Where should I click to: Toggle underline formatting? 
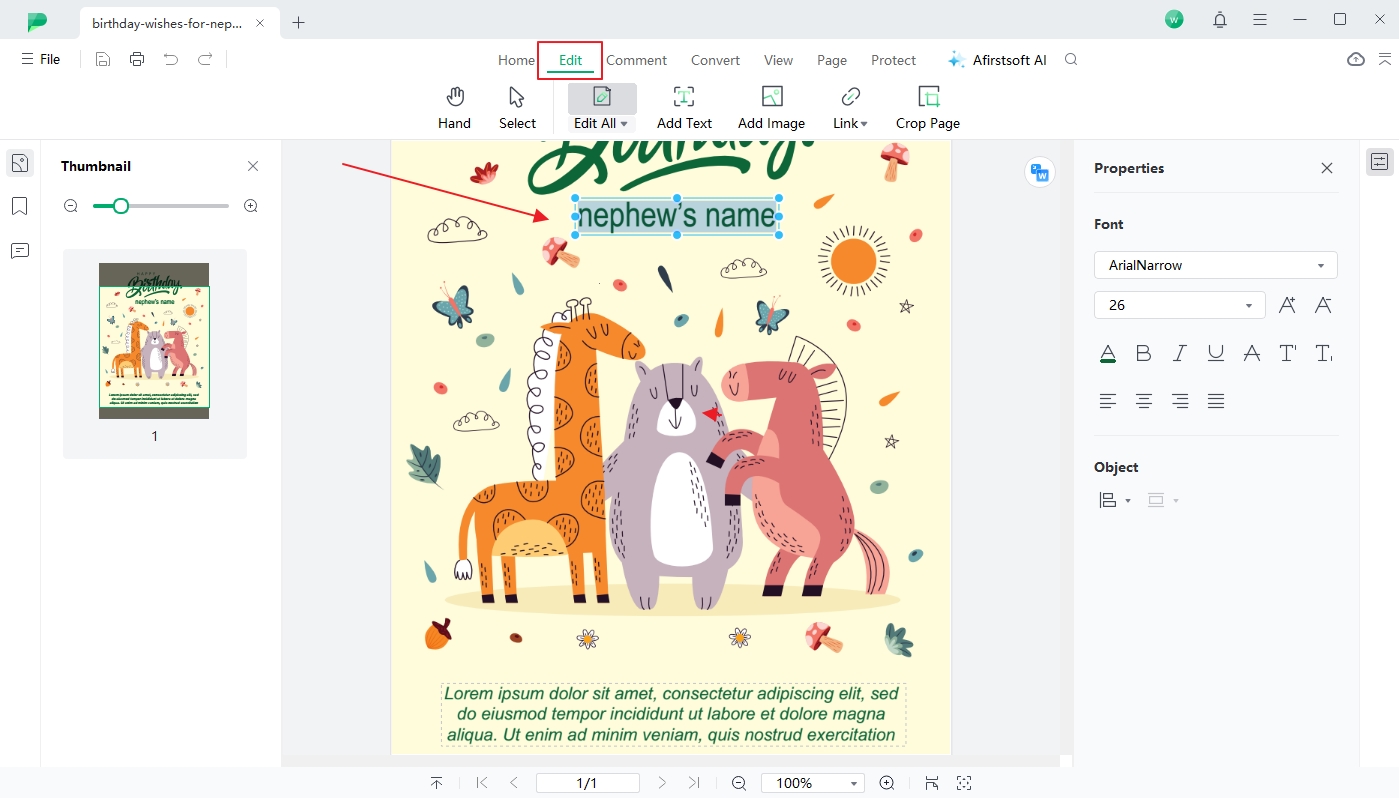(x=1216, y=353)
